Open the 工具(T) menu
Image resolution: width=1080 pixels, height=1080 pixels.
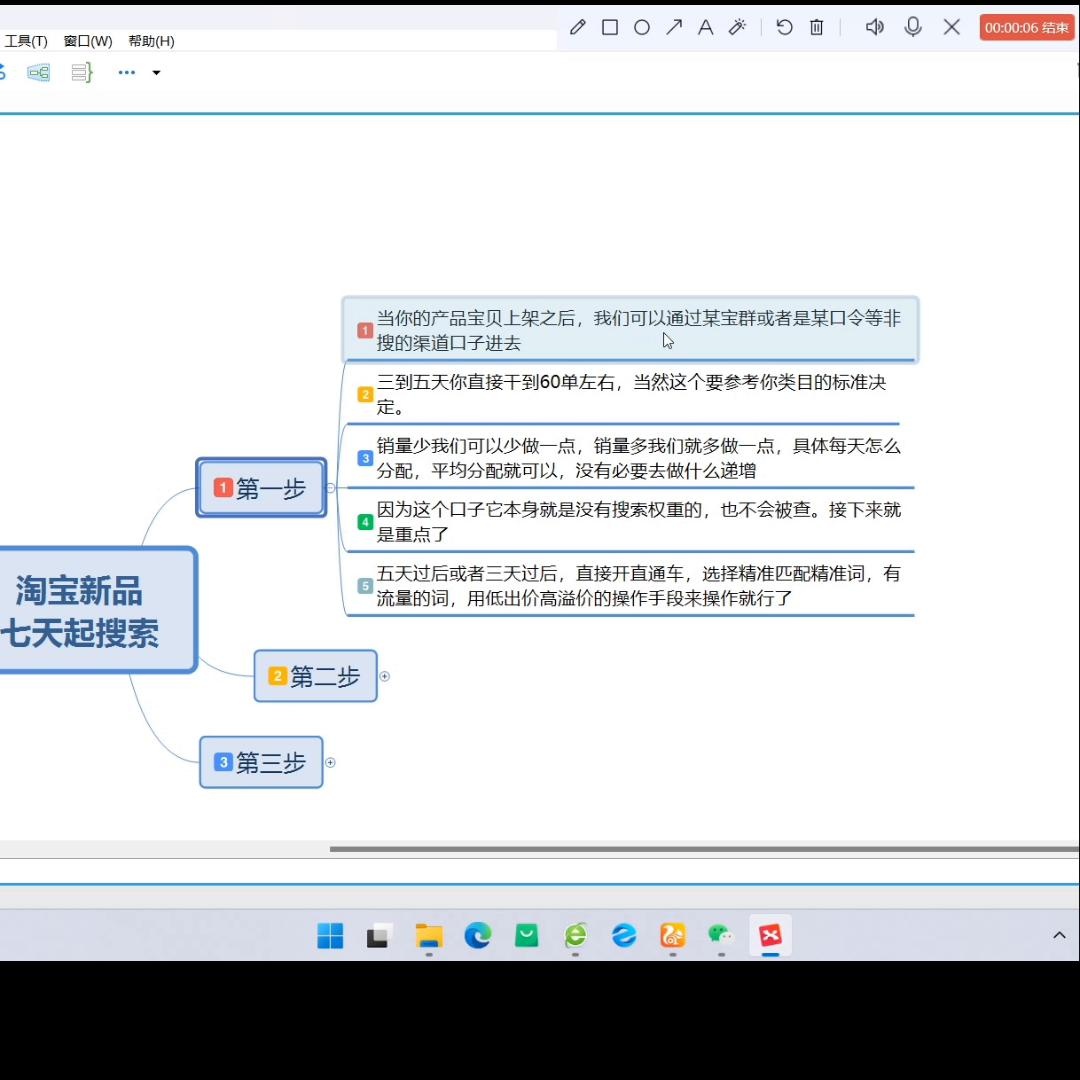[x=26, y=41]
